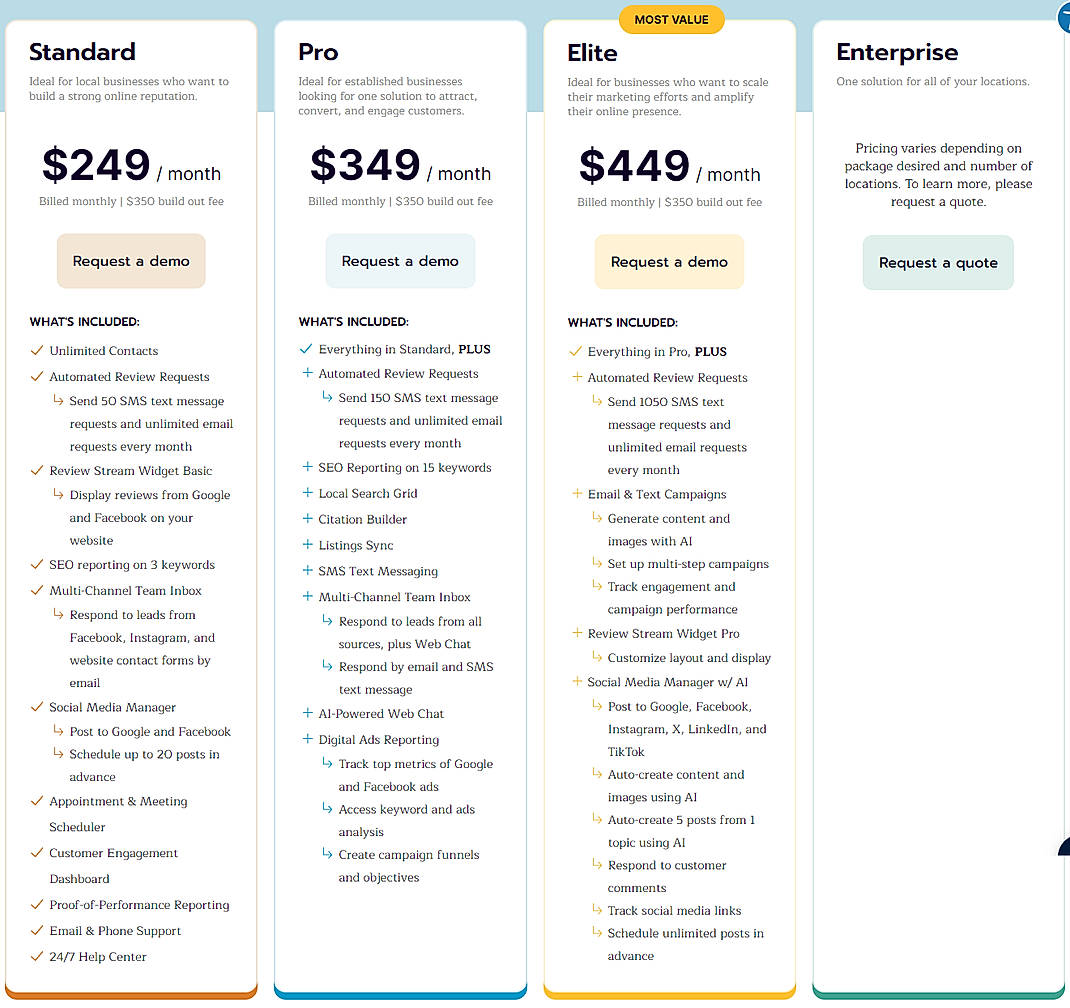
Task: Click the plus icon next to Listings Sync
Action: pos(308,545)
